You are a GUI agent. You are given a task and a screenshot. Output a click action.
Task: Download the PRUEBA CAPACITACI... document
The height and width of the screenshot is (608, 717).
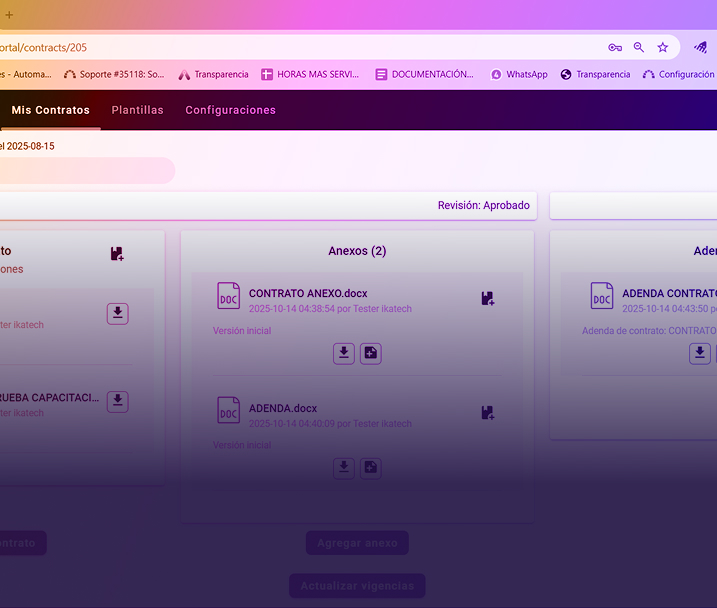(x=118, y=401)
